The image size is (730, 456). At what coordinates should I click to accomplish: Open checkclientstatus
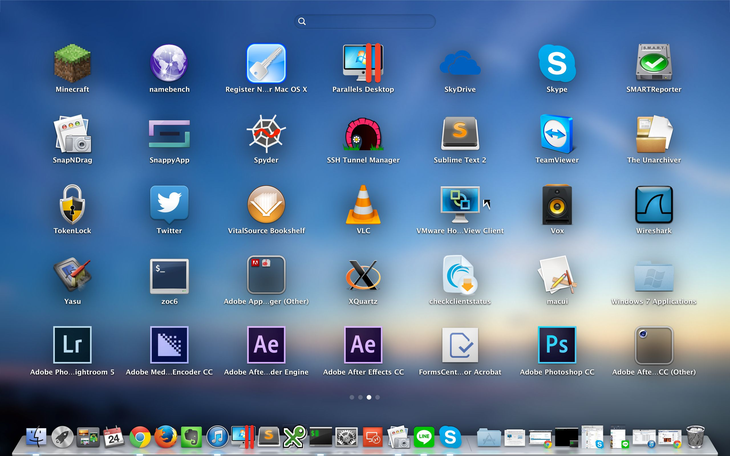460,275
